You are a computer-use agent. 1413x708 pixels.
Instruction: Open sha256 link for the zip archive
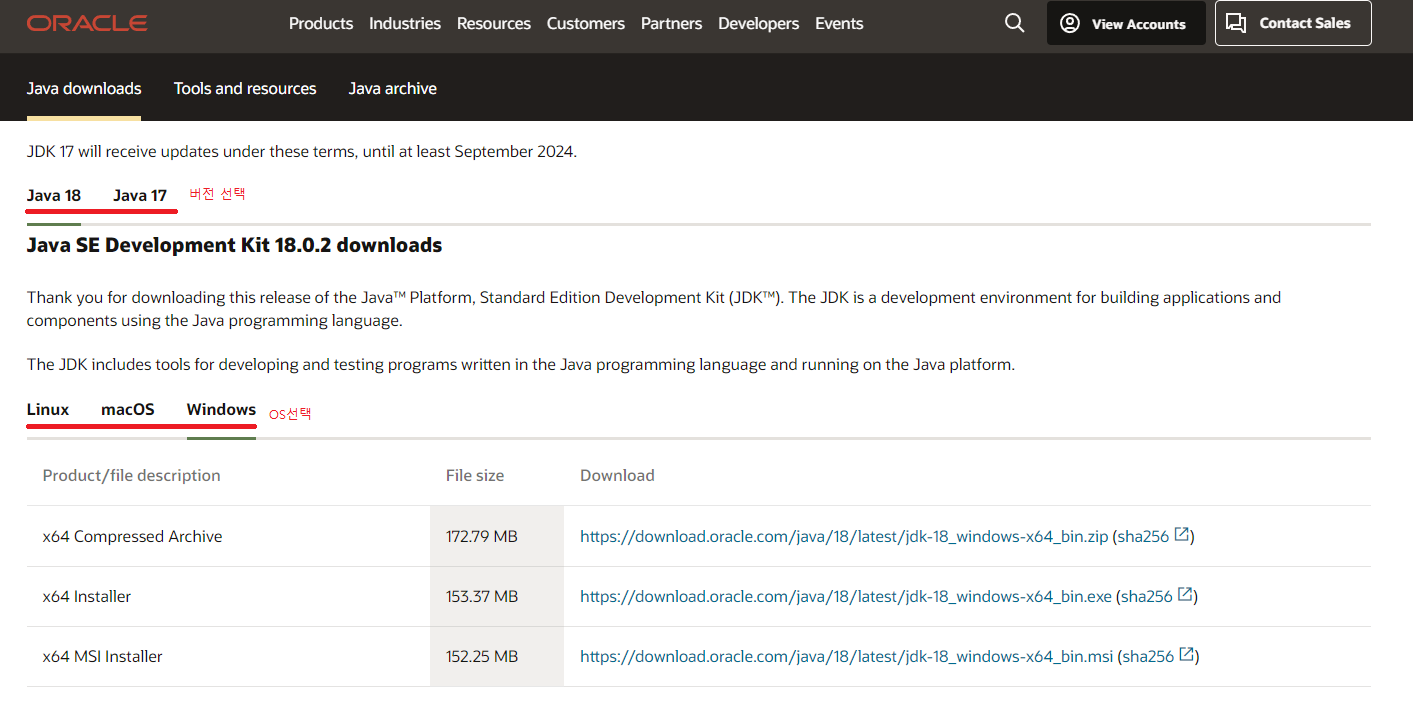click(x=1143, y=536)
